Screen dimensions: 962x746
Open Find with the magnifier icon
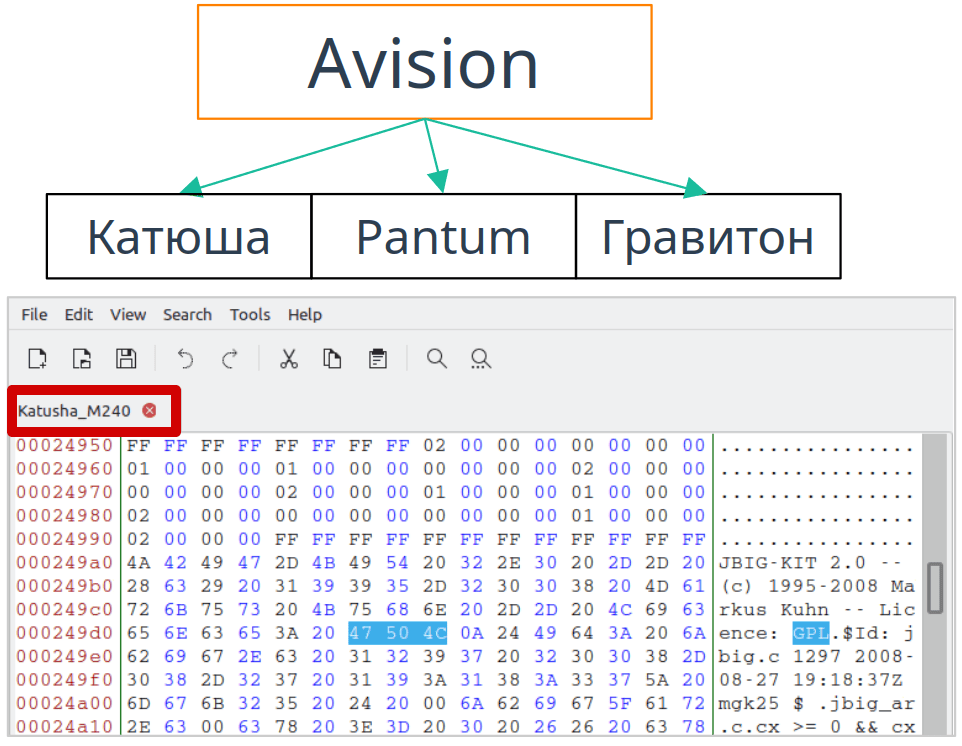tap(436, 358)
